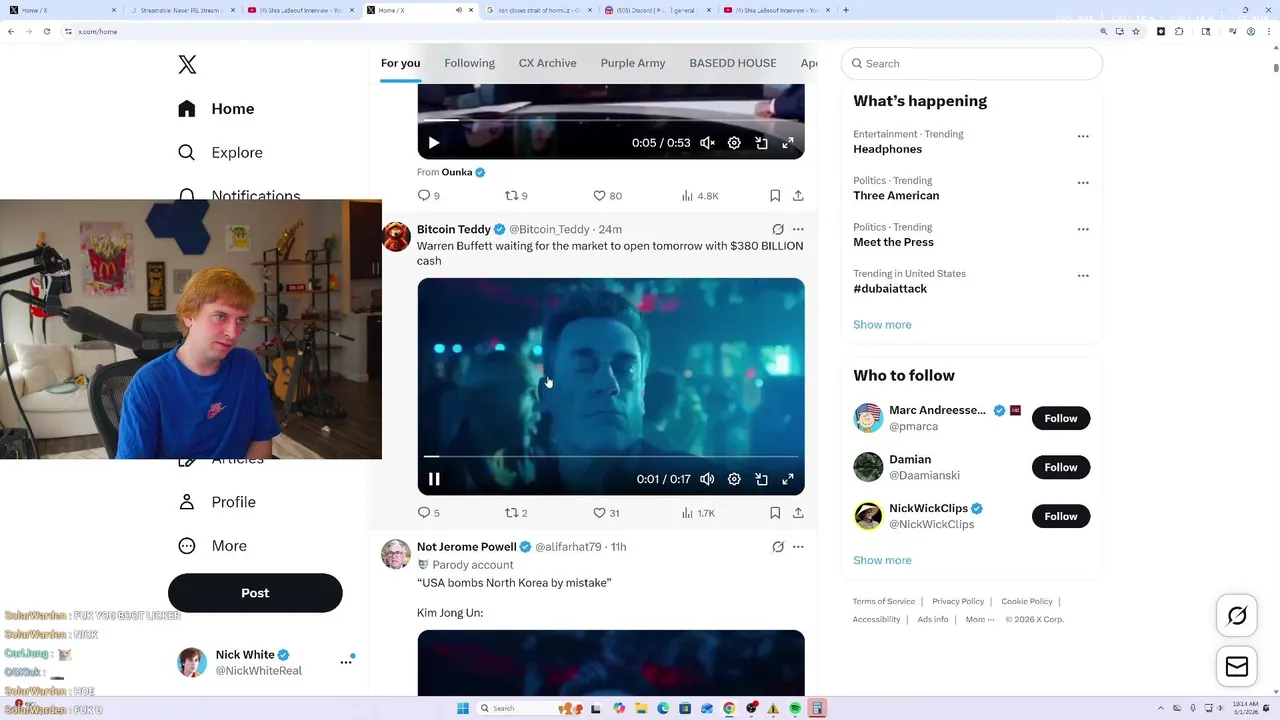Viewport: 1280px width, 720px height.
Task: Unmute the Ounka video
Action: point(707,143)
